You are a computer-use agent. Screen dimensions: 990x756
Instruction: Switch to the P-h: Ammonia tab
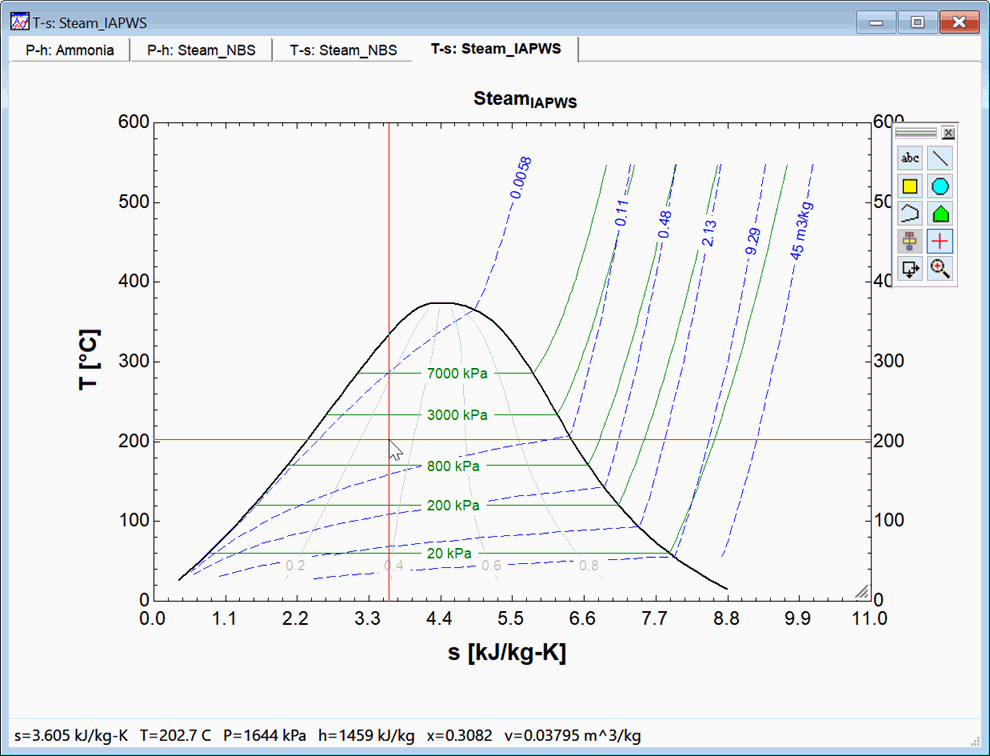tap(70, 50)
